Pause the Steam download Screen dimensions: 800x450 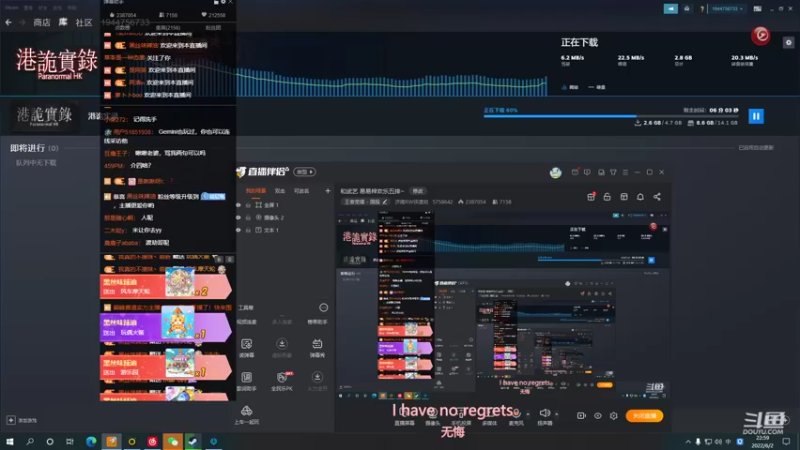point(756,116)
